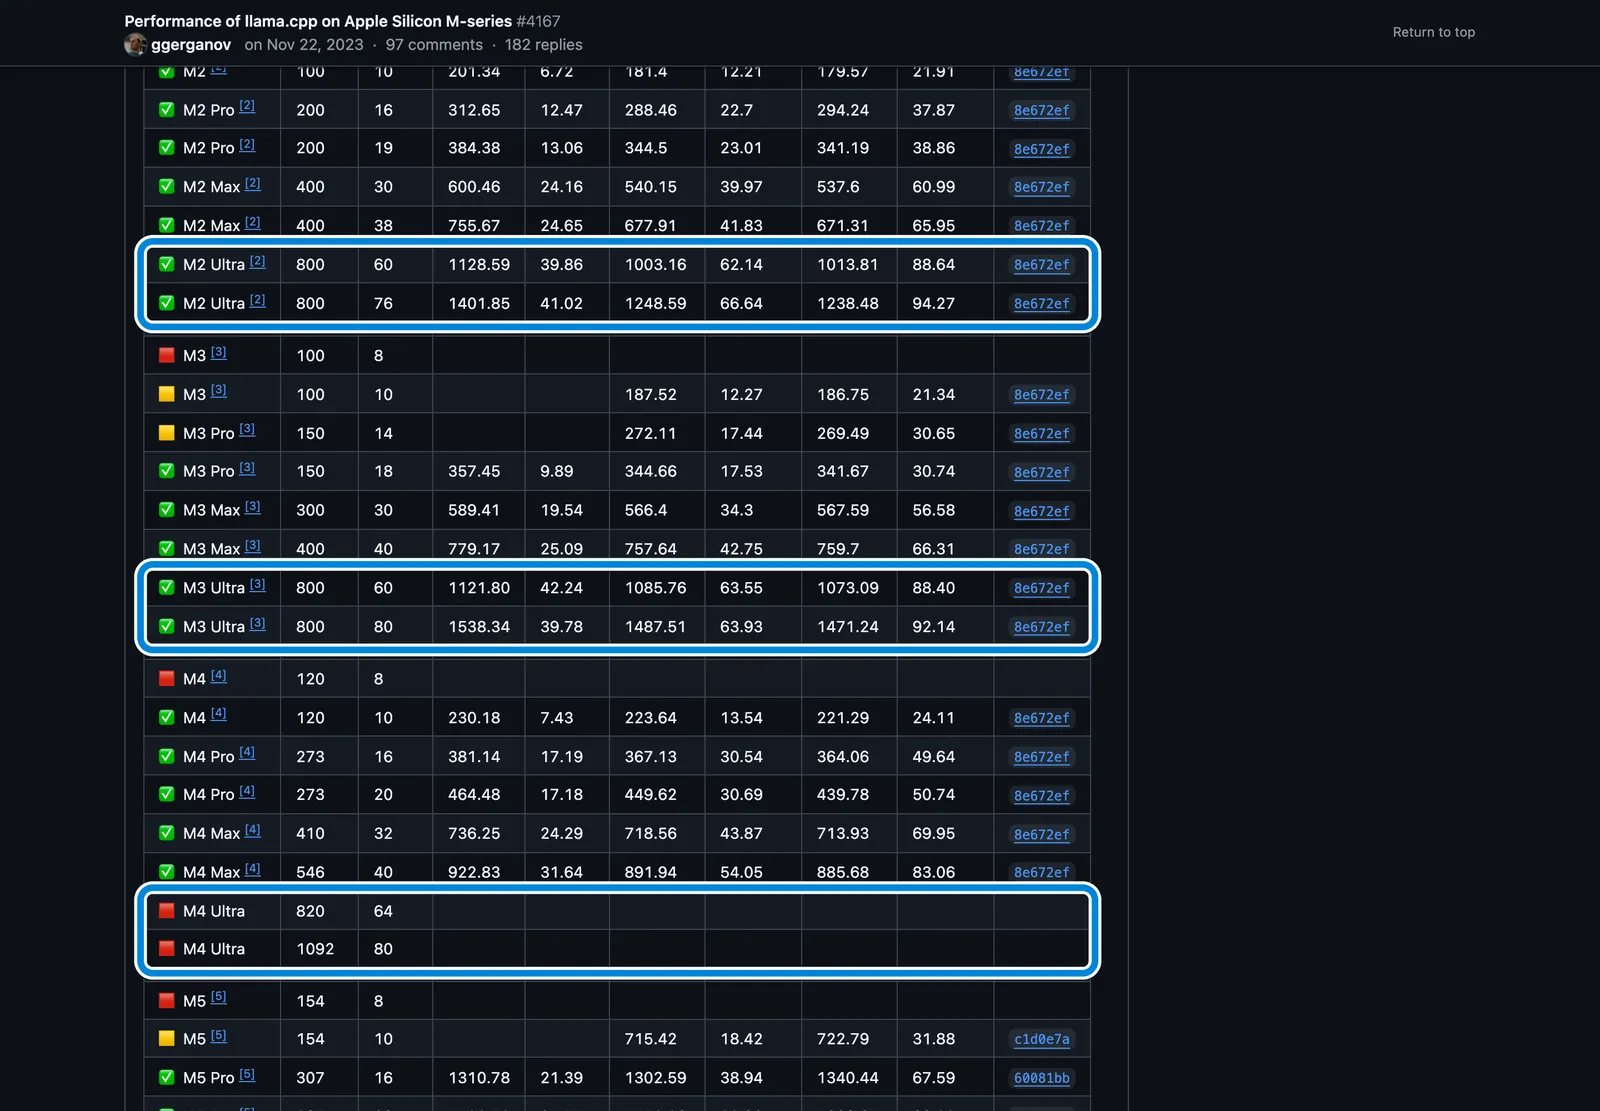
Task: Follow footnote [5] beside M5 Pro
Action: (x=247, y=1075)
